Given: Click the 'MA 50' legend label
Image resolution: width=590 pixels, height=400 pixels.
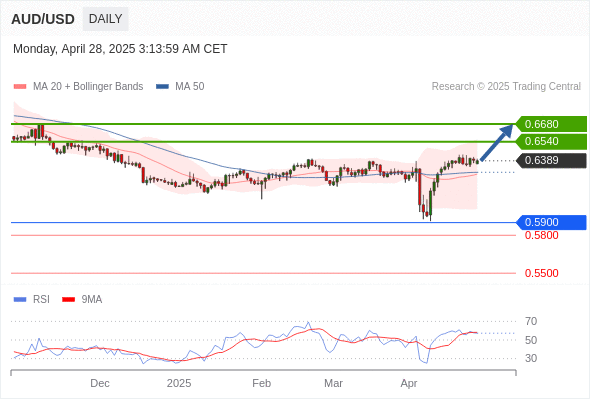Looking at the screenshot, I should click(x=190, y=87).
